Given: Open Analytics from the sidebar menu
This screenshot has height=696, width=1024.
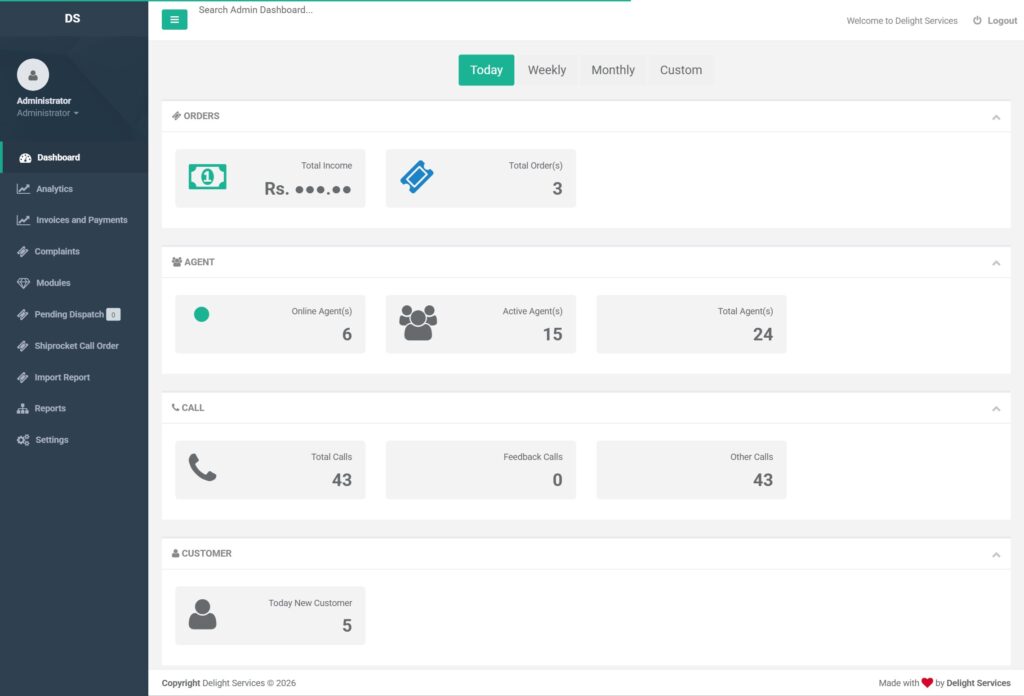Looking at the screenshot, I should point(74,189).
